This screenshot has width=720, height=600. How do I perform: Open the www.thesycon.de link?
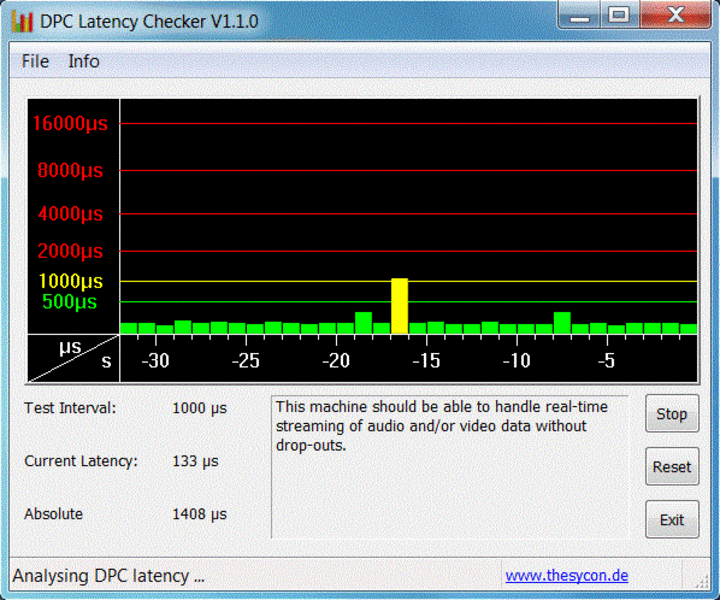click(567, 575)
